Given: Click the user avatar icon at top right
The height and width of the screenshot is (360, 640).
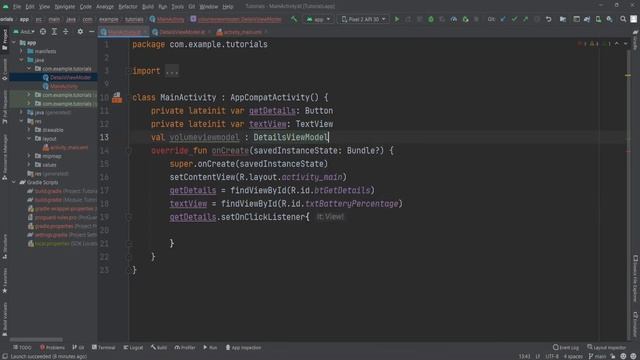Looking at the screenshot, I should tap(633, 19).
